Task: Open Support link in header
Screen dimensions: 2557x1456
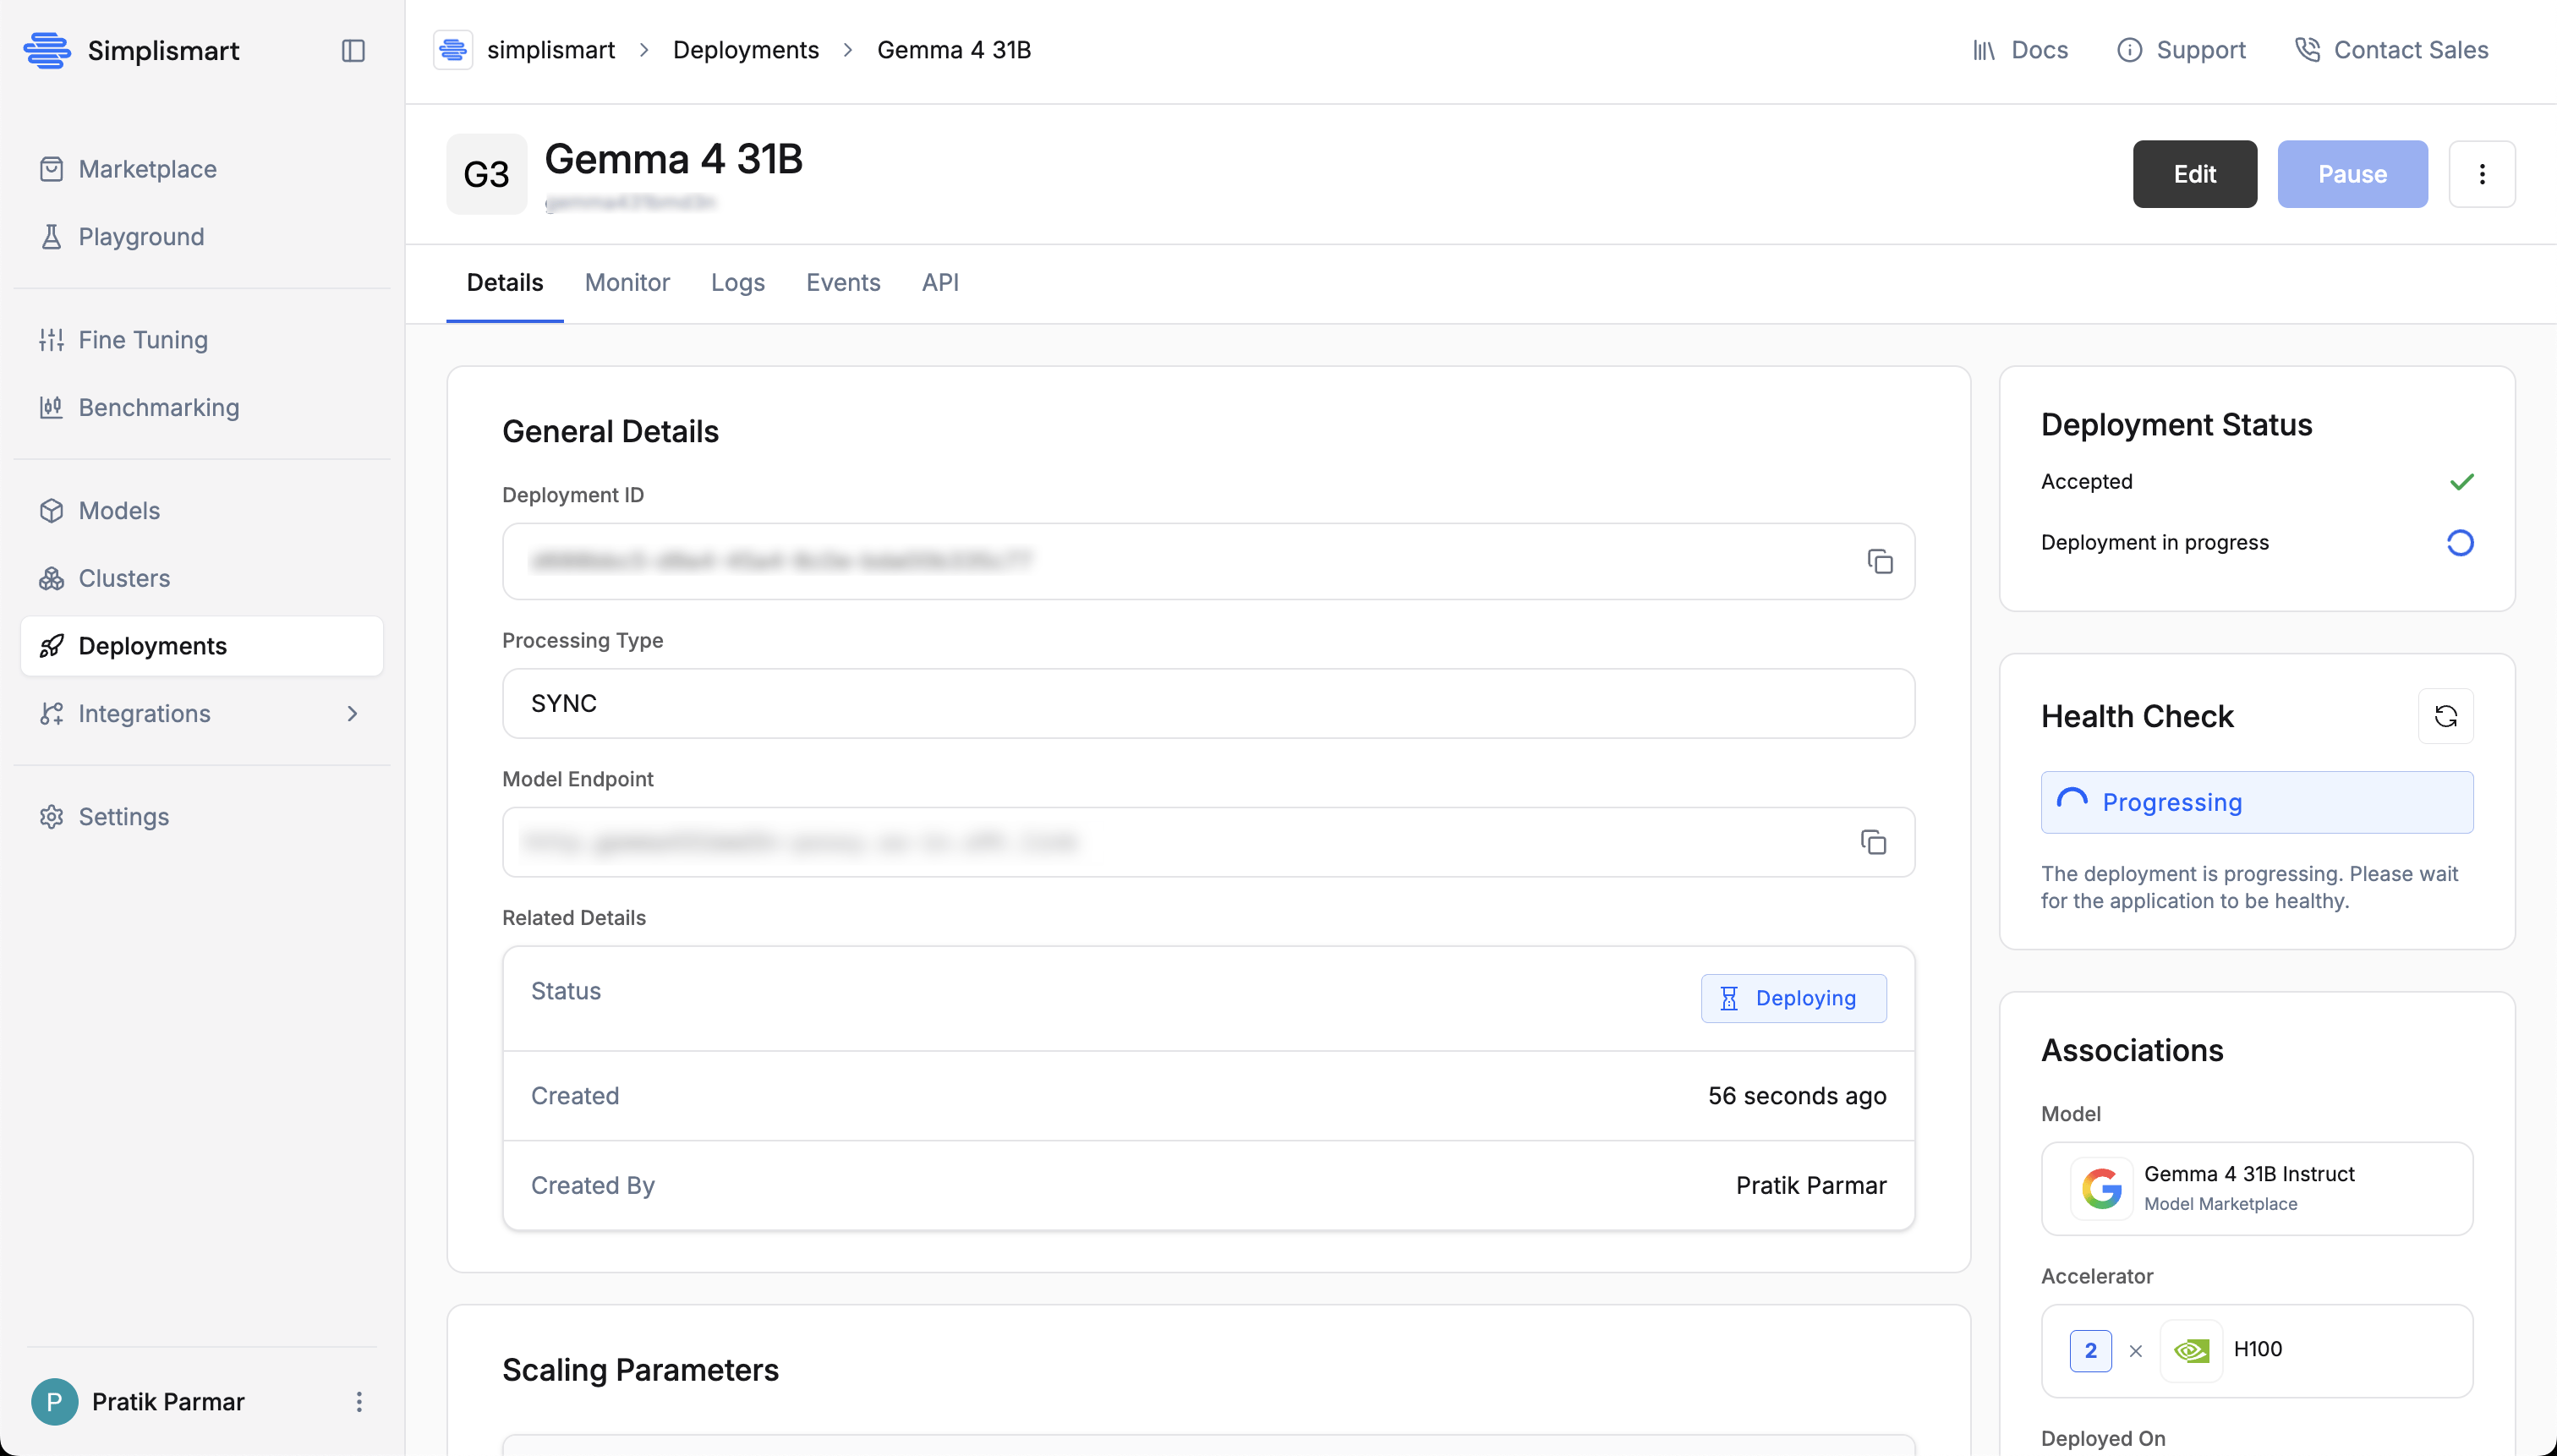Action: tap(2181, 50)
